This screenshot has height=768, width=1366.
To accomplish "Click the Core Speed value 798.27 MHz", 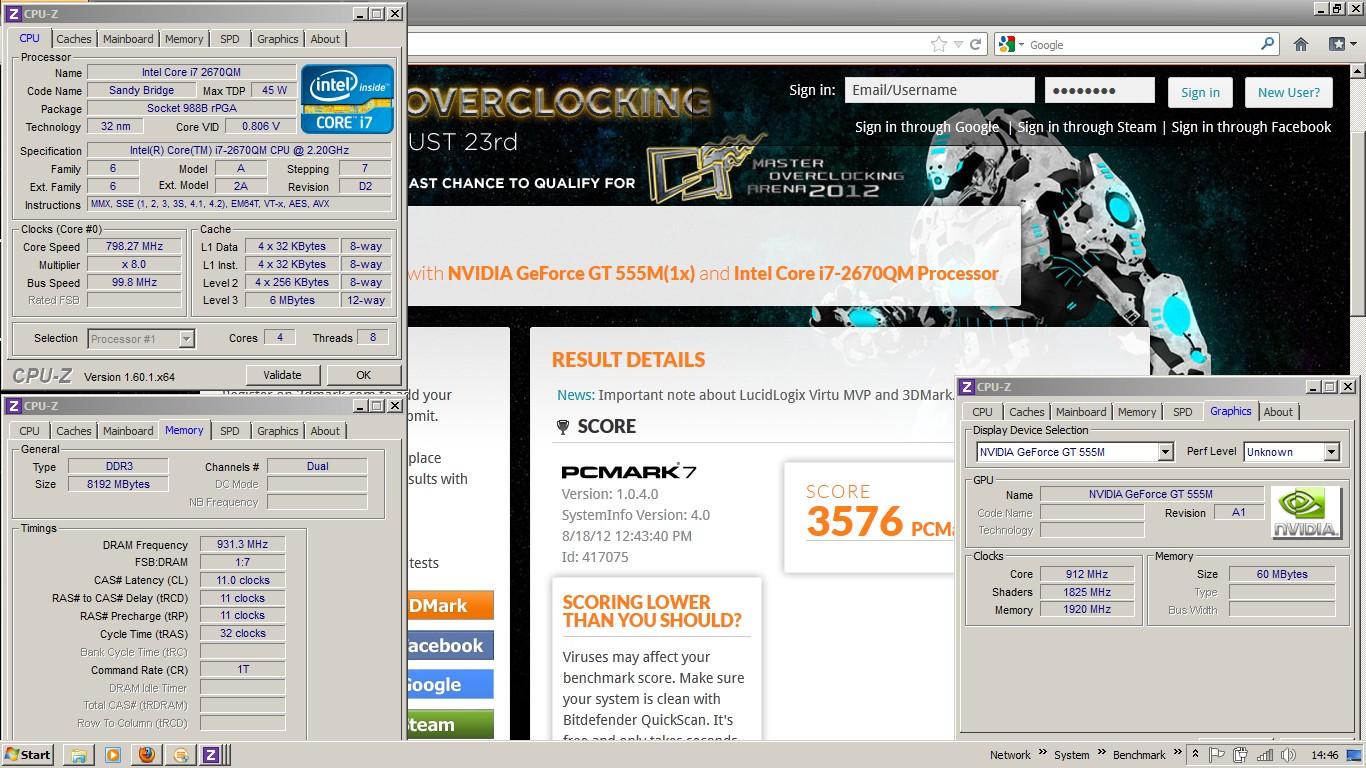I will pyautogui.click(x=134, y=246).
